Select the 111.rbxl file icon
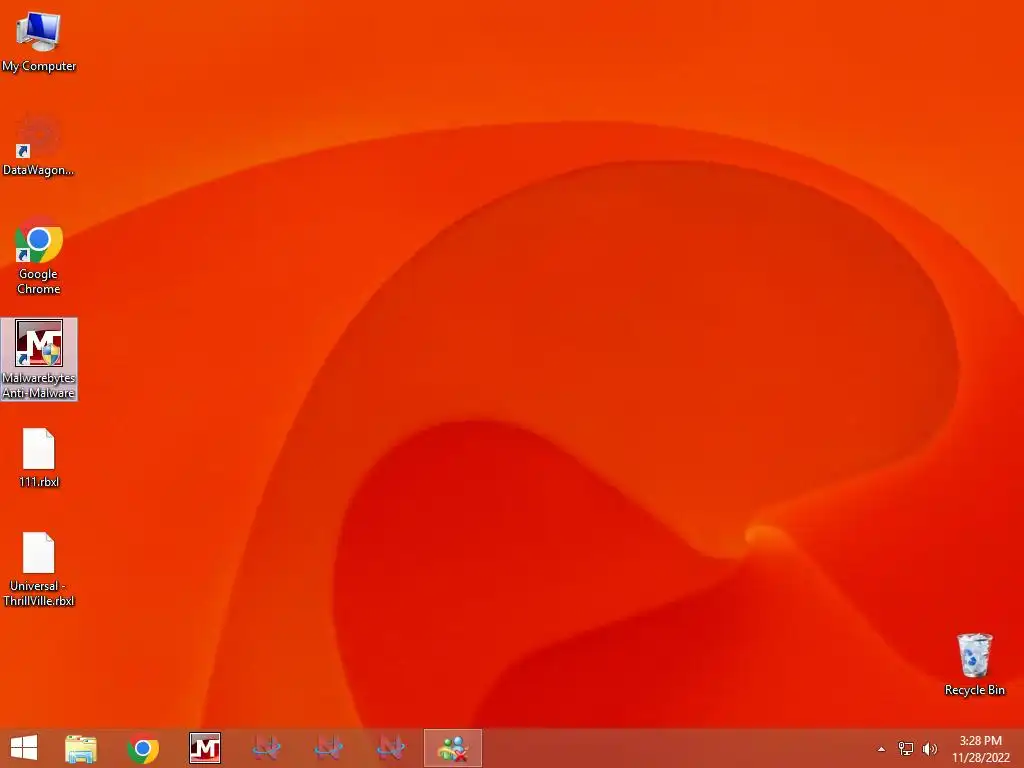Image resolution: width=1024 pixels, height=768 pixels. pyautogui.click(x=39, y=458)
